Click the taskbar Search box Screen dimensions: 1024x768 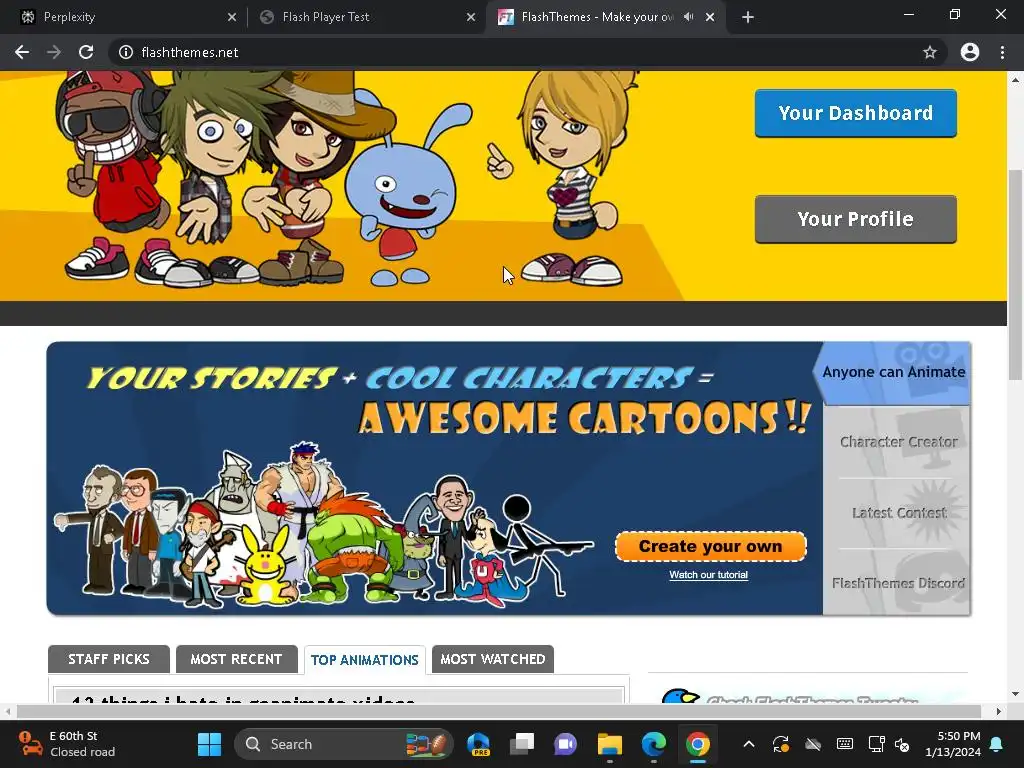coord(344,744)
